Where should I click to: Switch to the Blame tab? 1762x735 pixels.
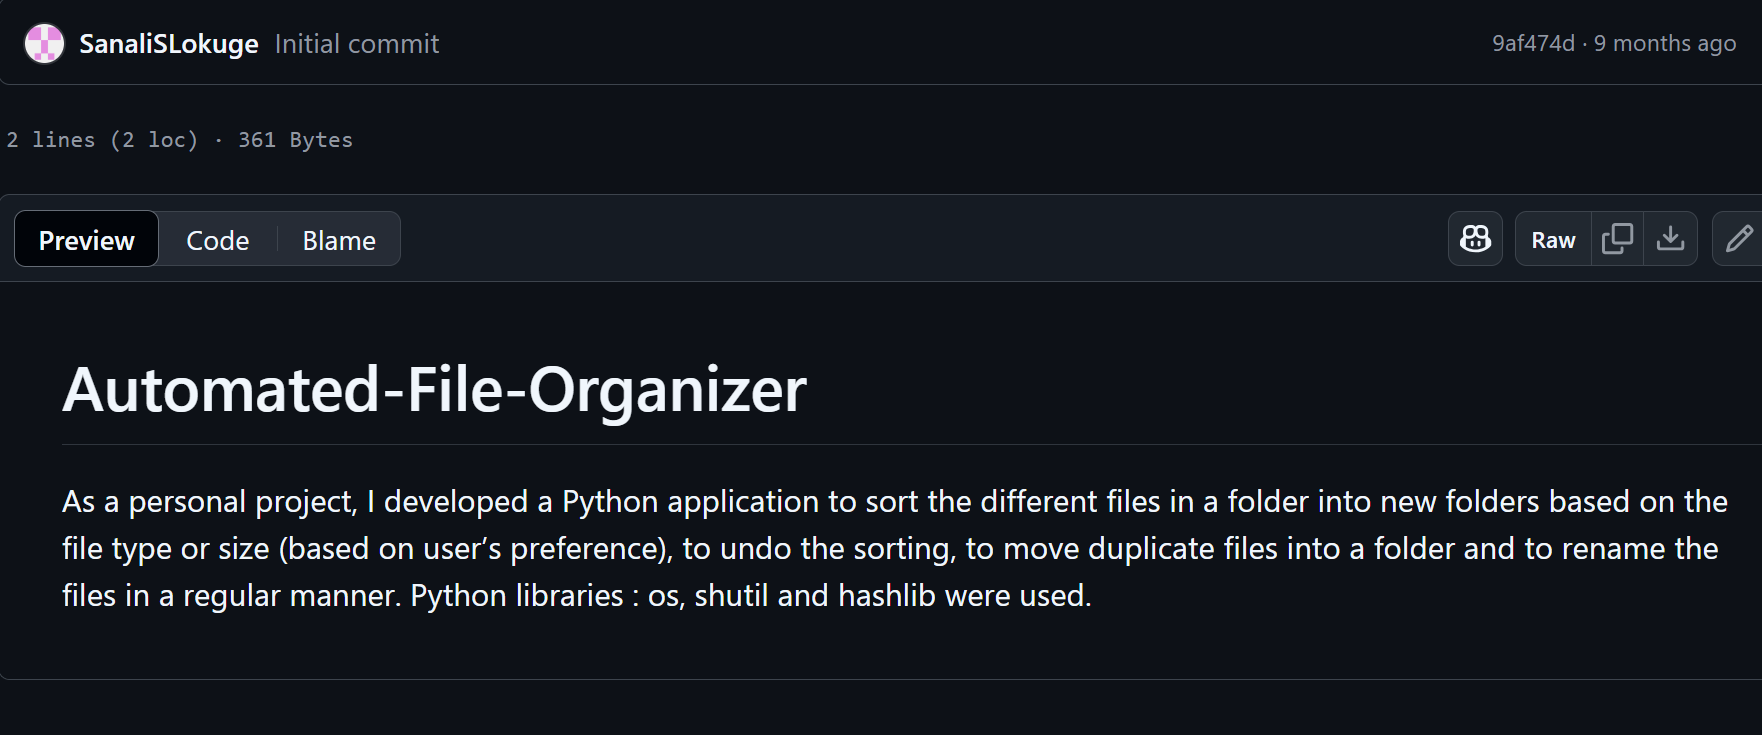[x=338, y=239]
